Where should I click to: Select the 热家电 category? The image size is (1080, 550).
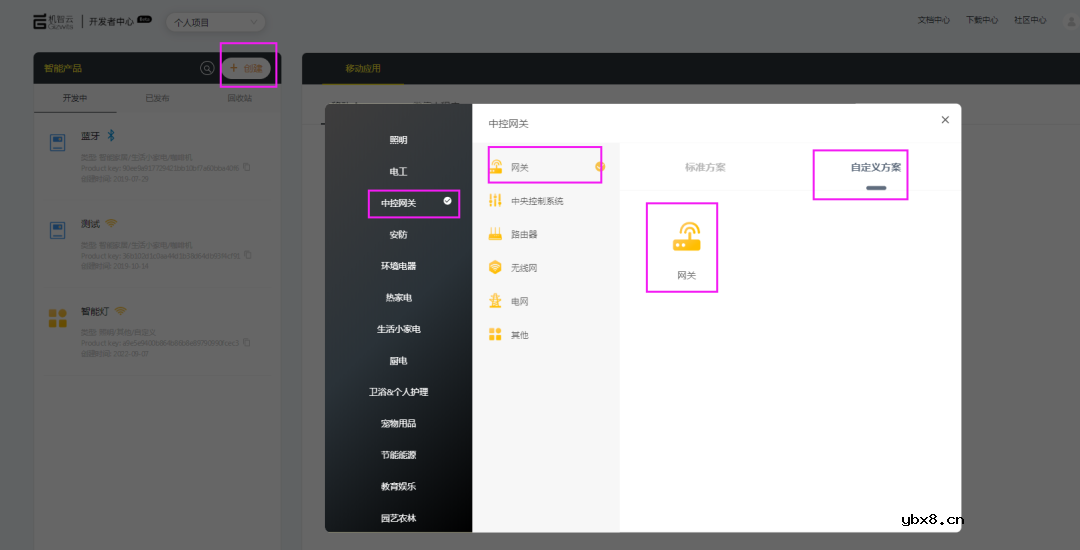398,297
